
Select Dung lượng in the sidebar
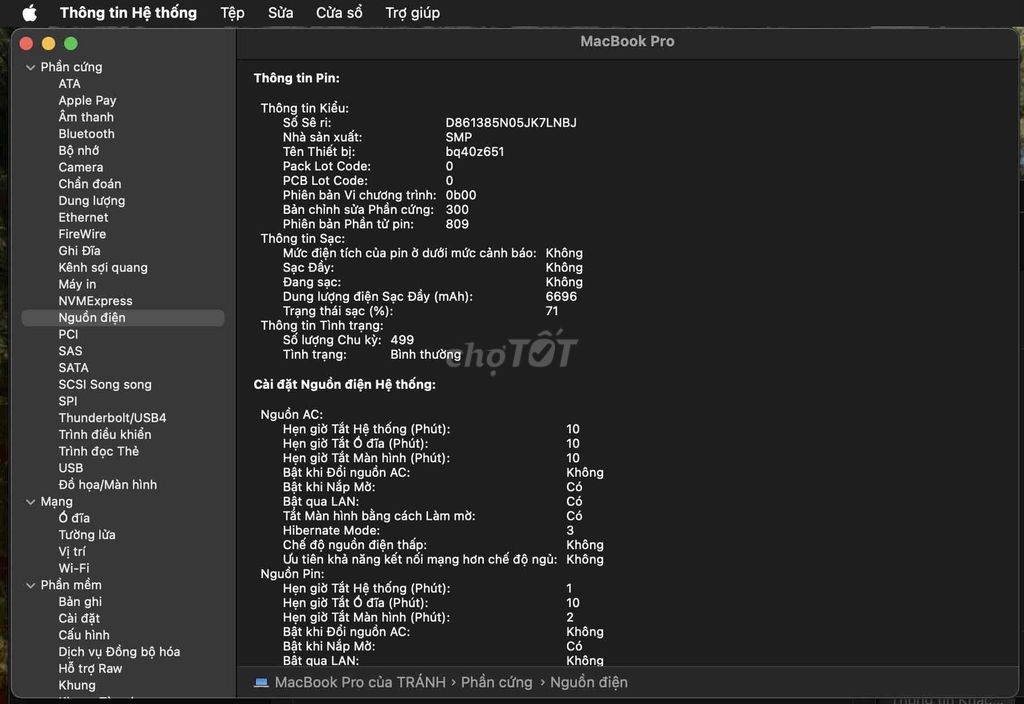(91, 200)
